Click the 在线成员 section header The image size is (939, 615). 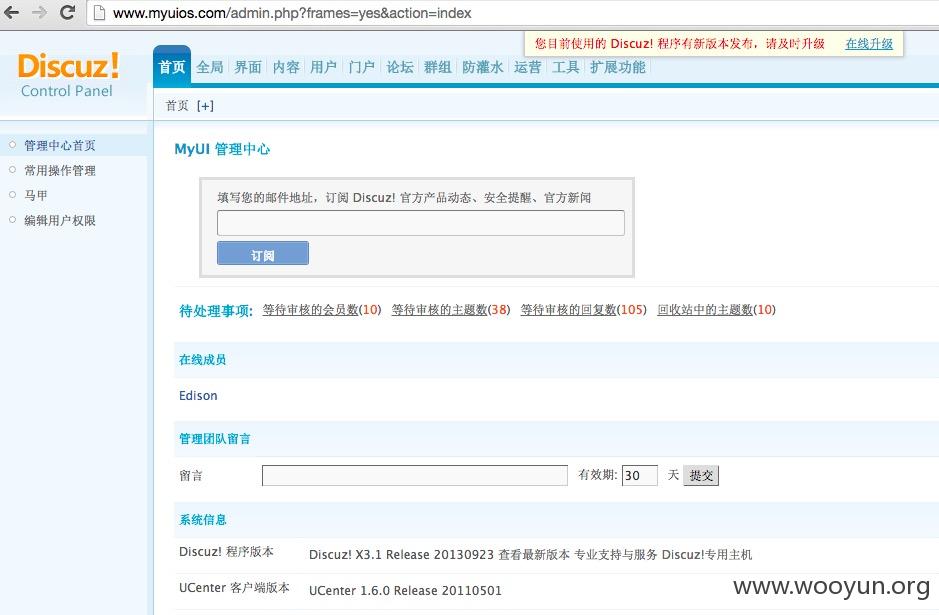click(x=202, y=360)
